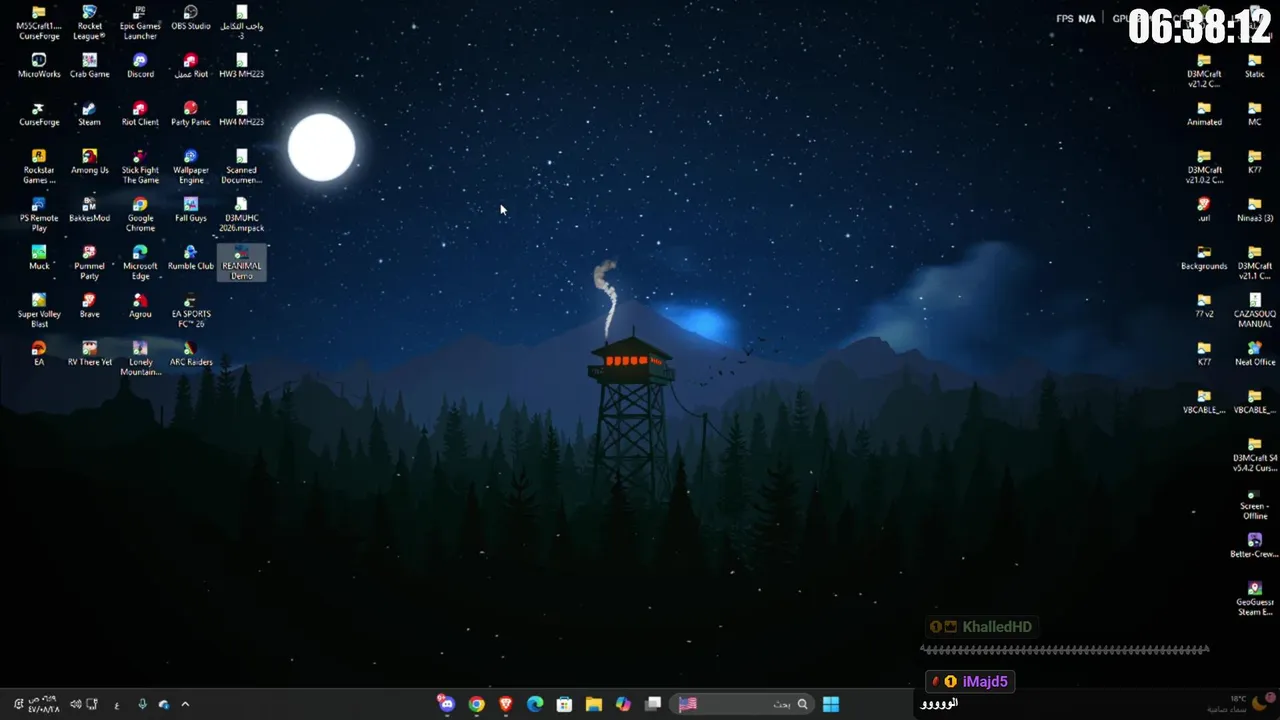Click the taskbar search box
This screenshot has height=720, width=1280.
coord(742,704)
